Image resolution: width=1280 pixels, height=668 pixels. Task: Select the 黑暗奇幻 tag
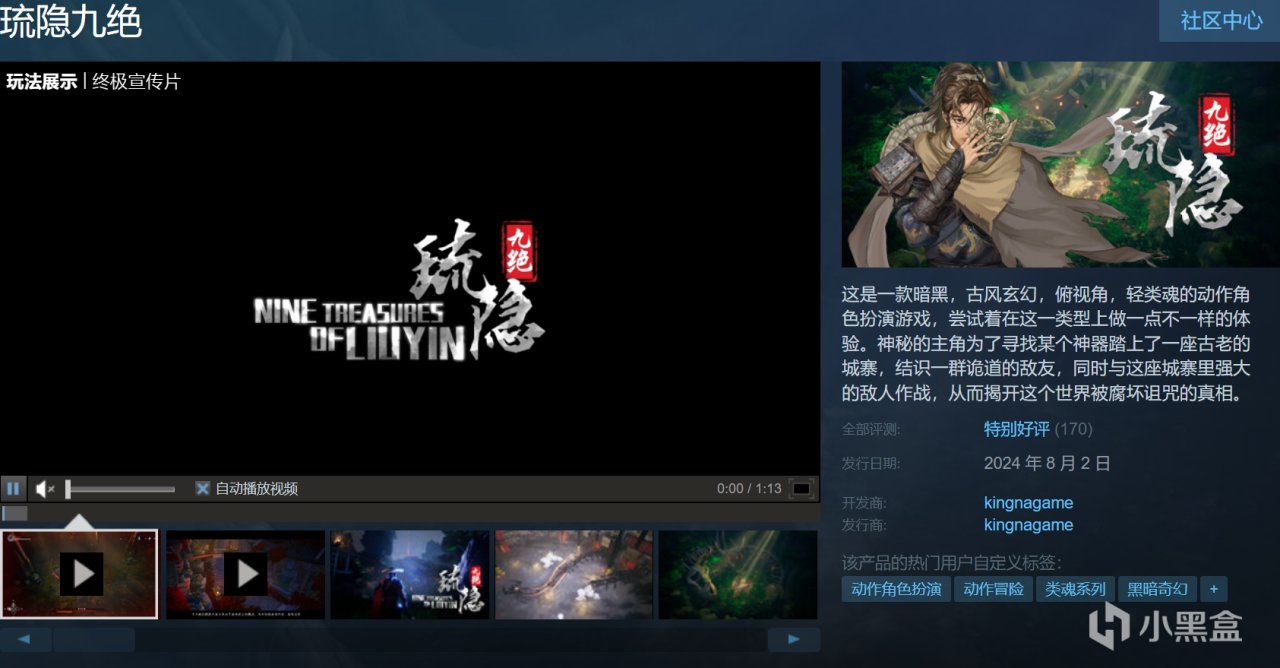tap(1157, 589)
